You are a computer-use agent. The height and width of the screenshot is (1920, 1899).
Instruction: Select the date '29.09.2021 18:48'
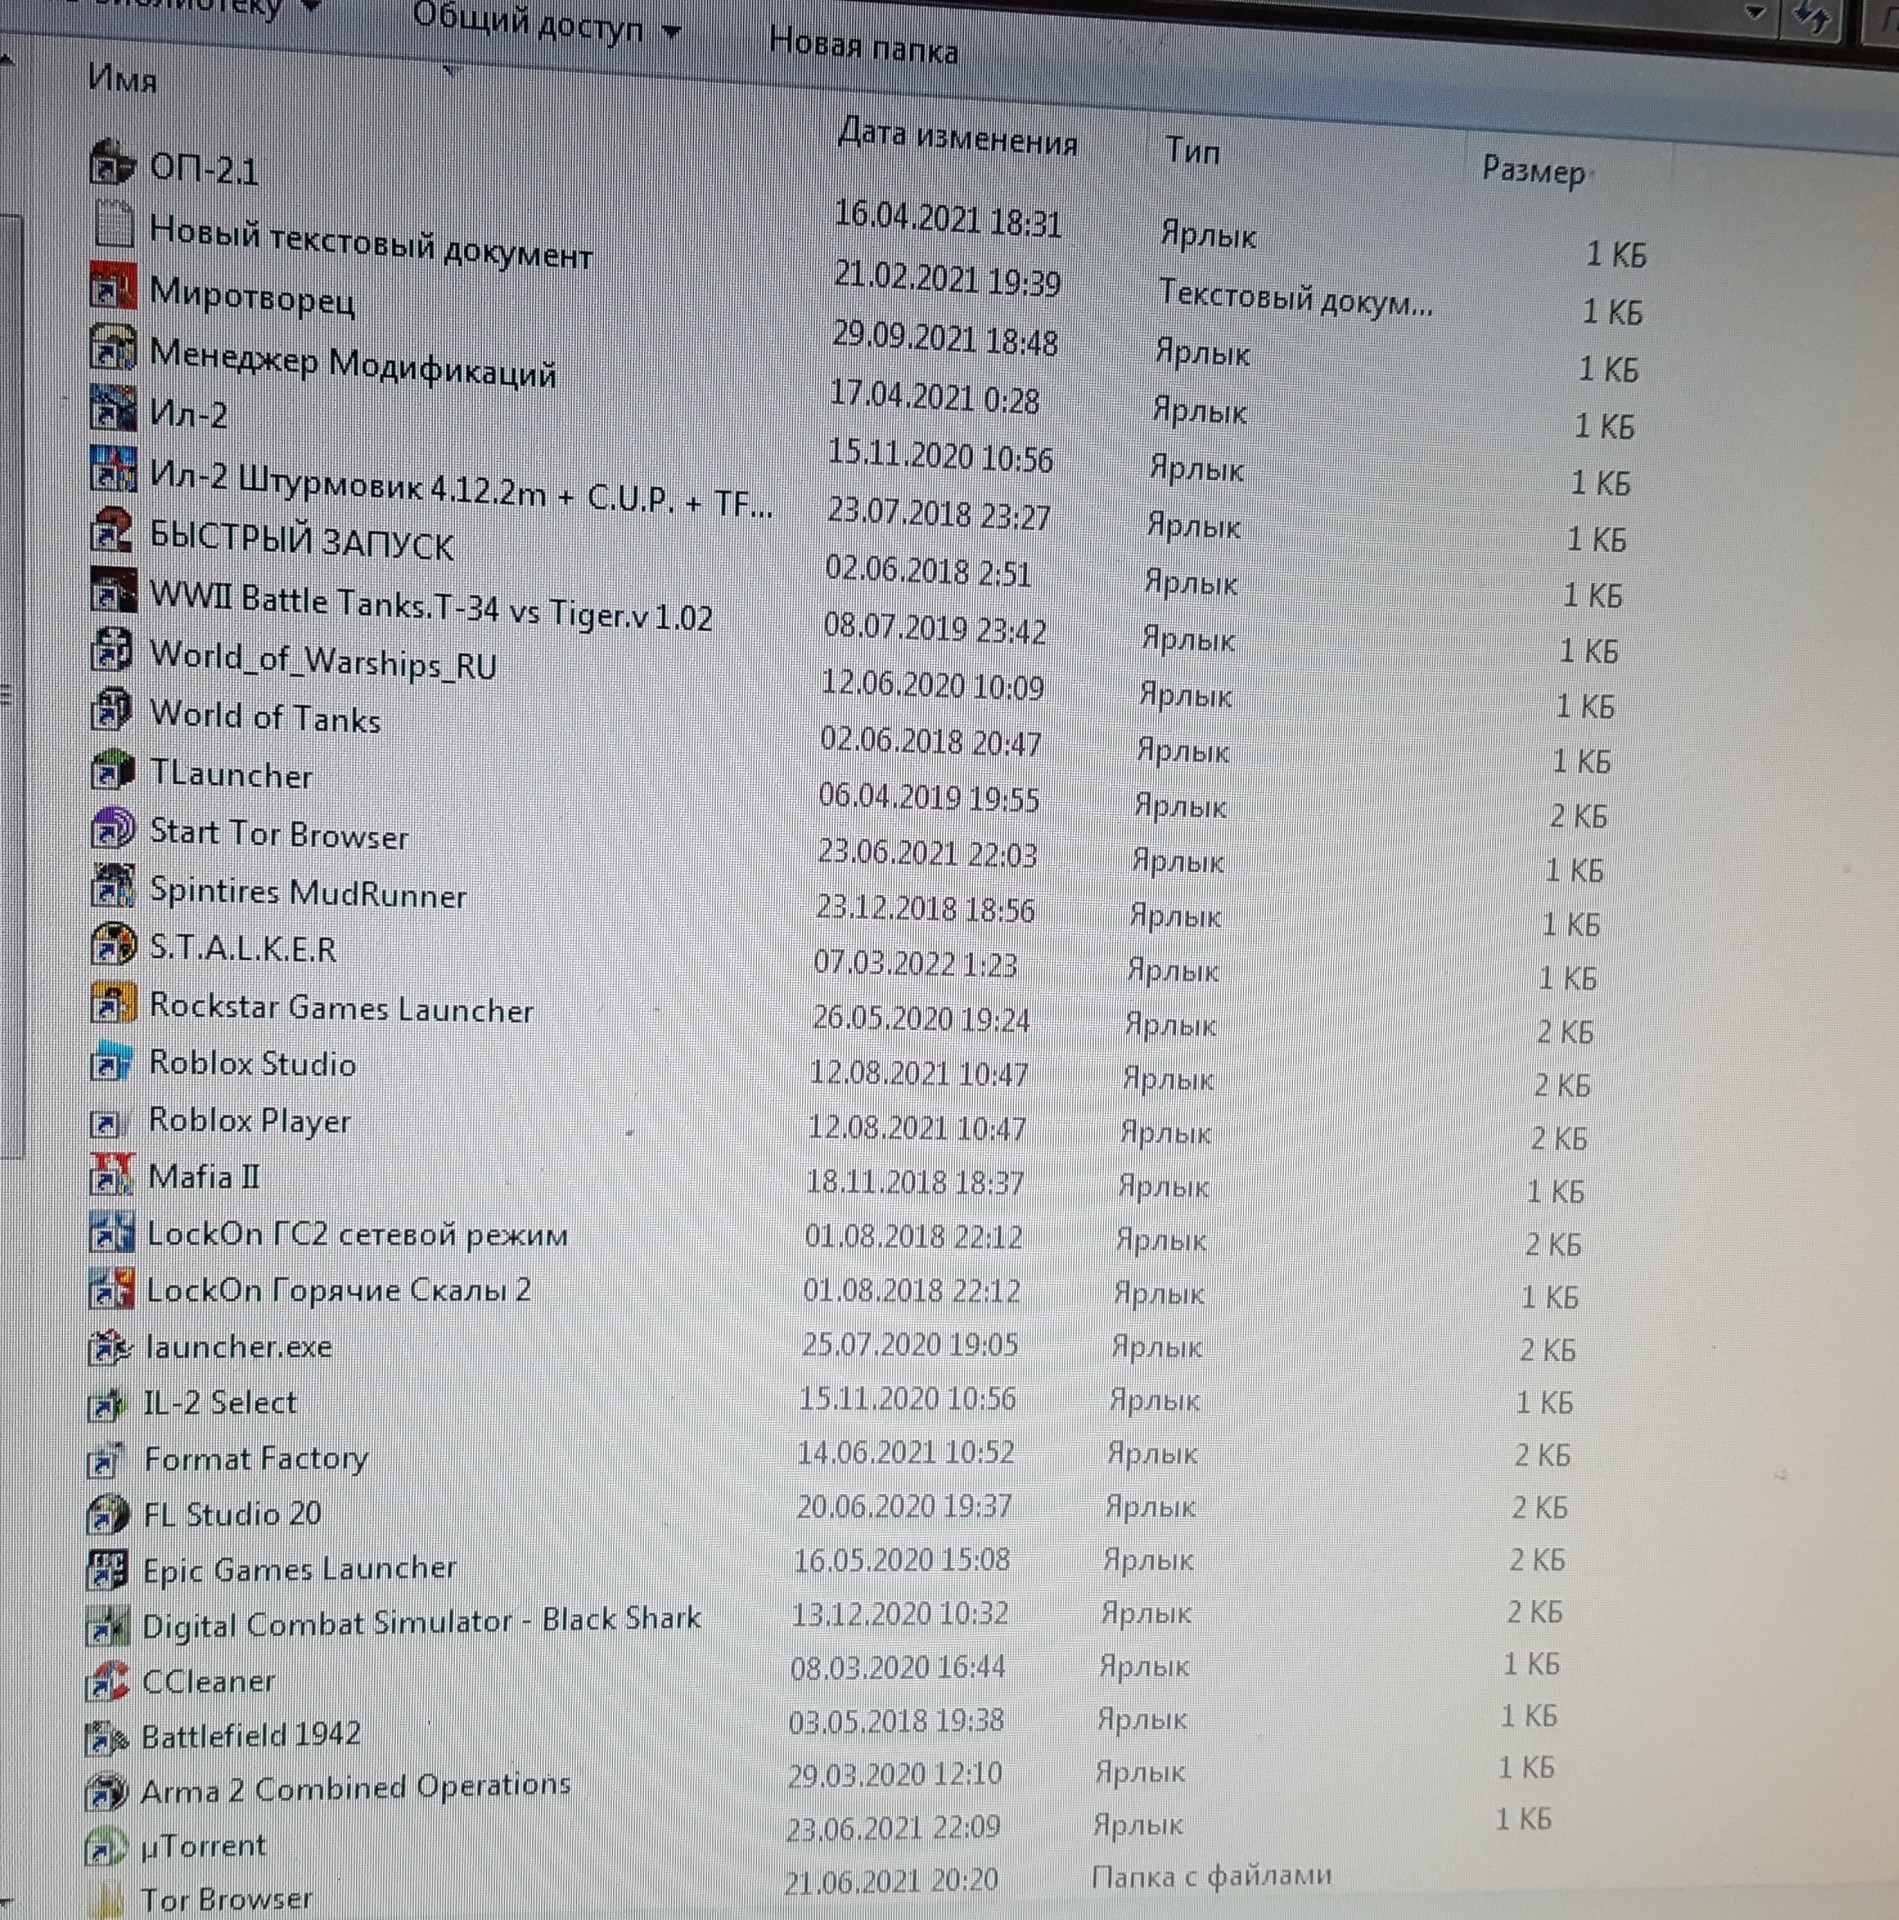tap(945, 338)
